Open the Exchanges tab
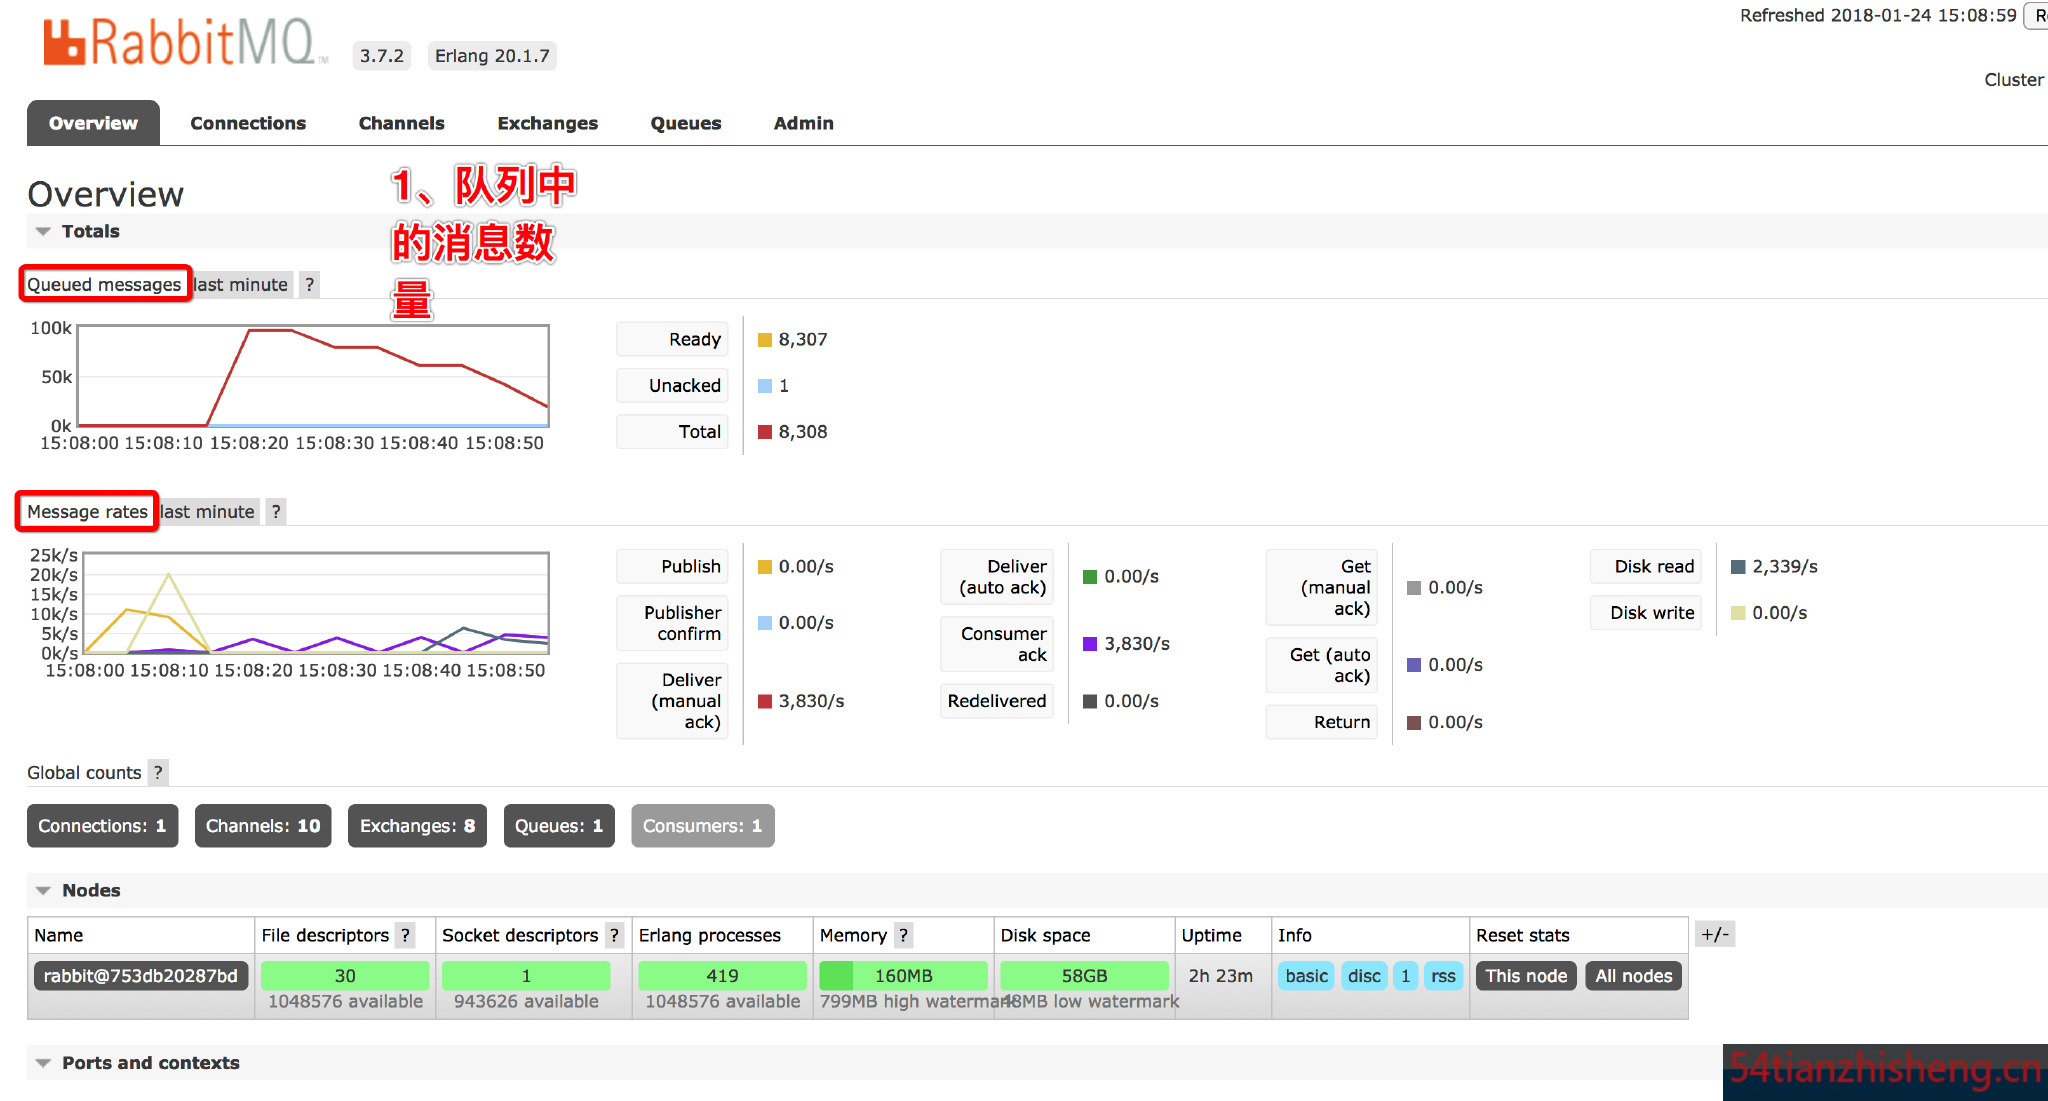The width and height of the screenshot is (2048, 1101). click(x=547, y=123)
